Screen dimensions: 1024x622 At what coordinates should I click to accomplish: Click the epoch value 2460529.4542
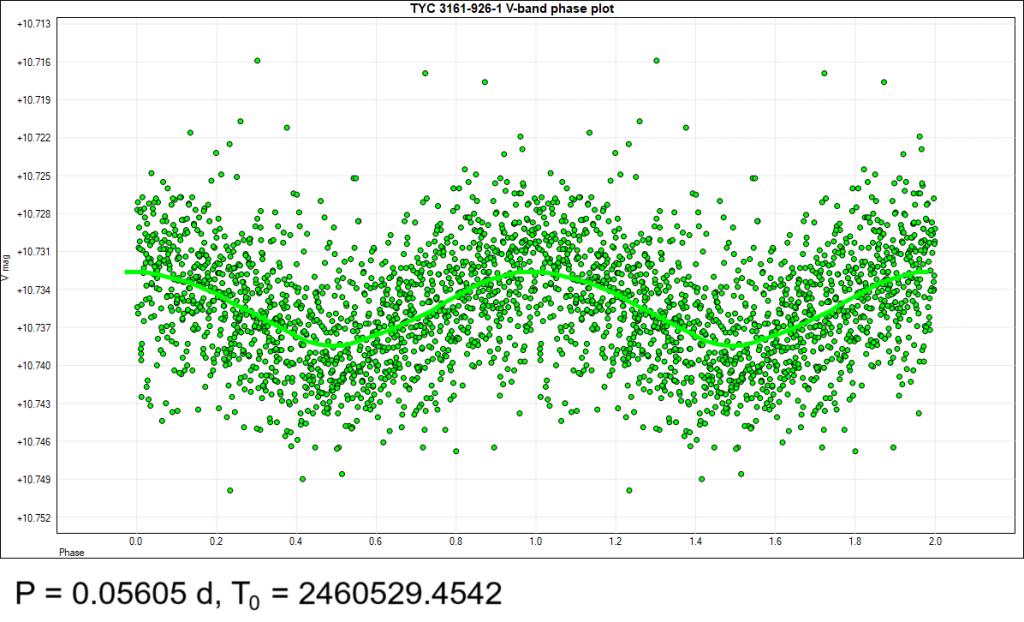coord(400,593)
